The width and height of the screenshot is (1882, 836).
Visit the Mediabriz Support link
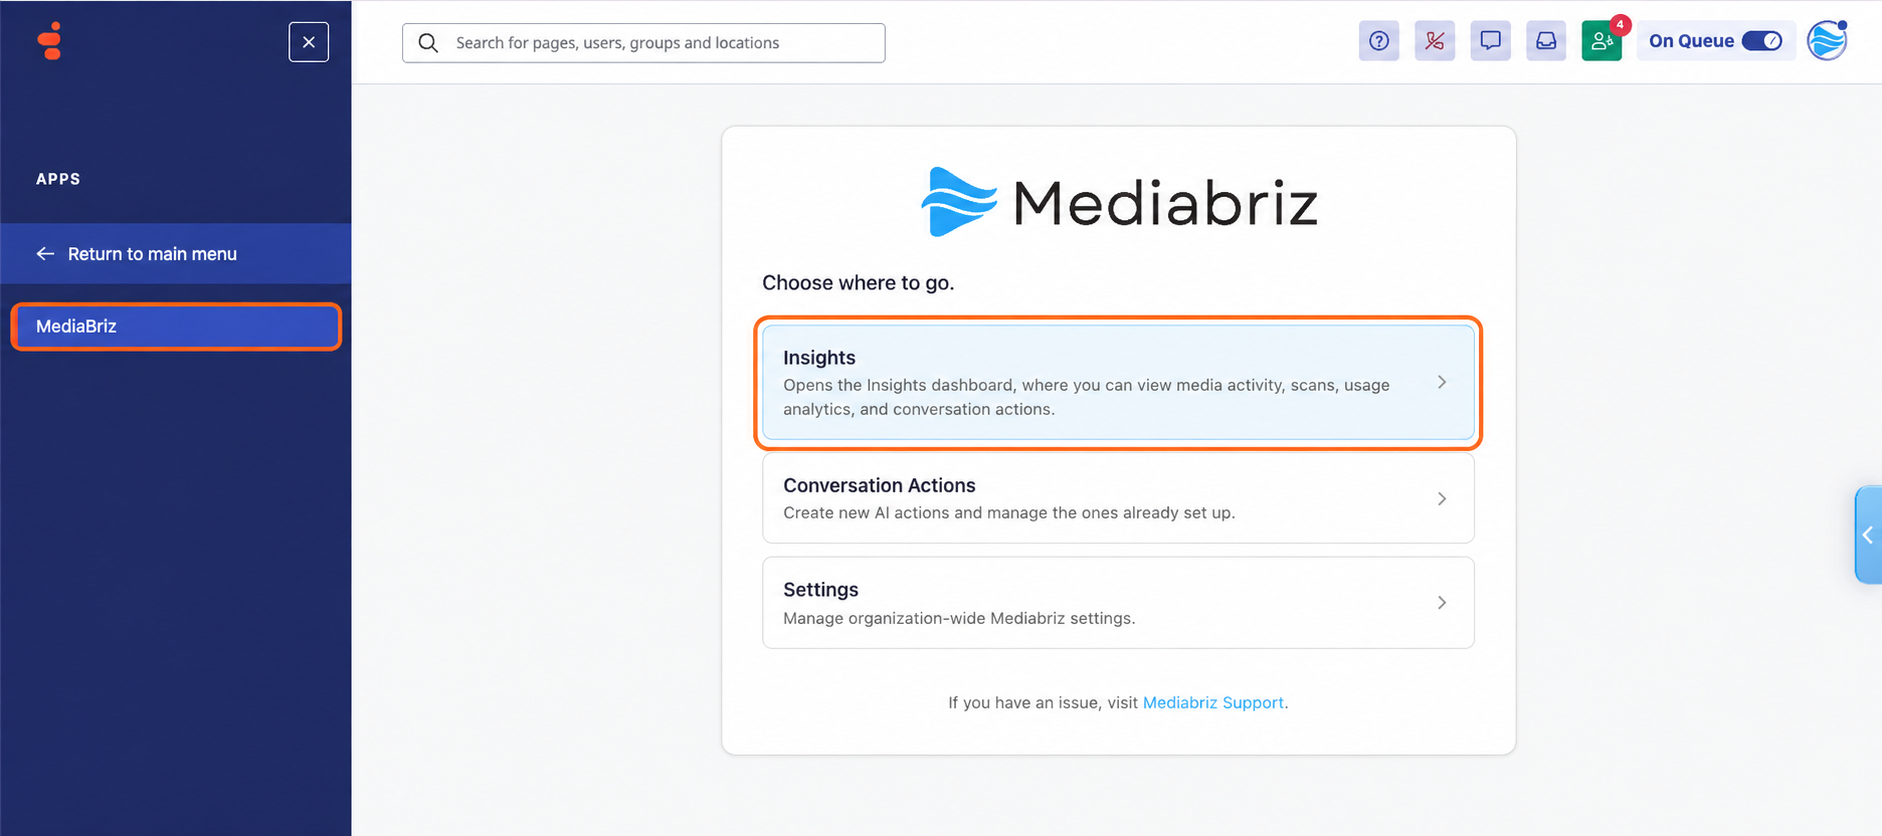[1213, 703]
